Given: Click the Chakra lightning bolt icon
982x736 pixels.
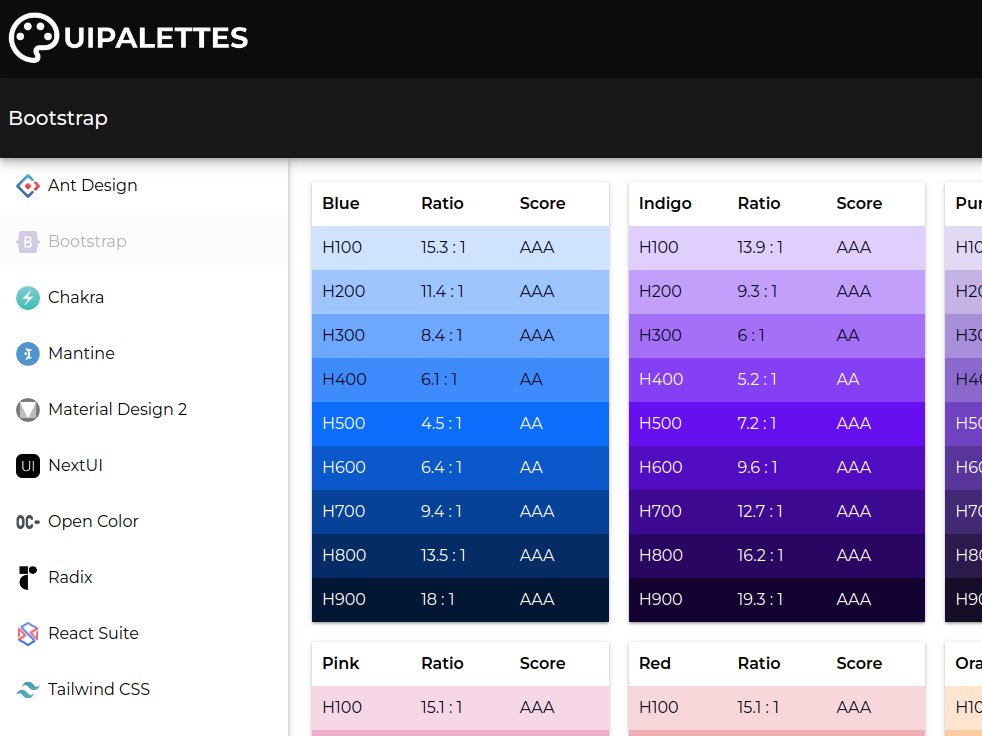Looking at the screenshot, I should (x=28, y=298).
